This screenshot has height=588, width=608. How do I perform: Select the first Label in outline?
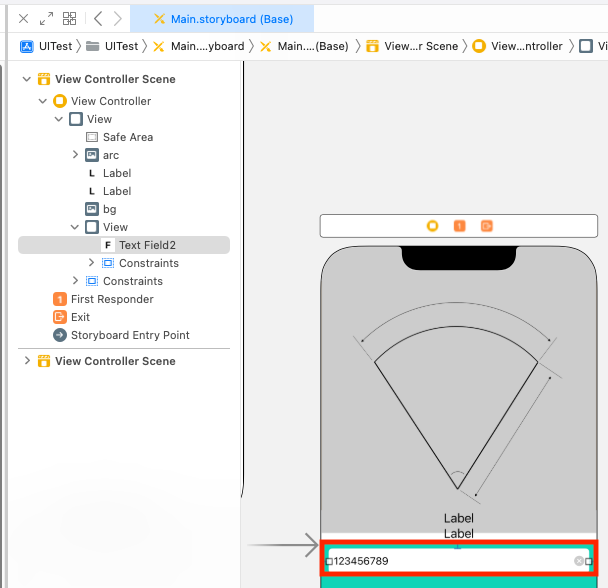[124, 173]
